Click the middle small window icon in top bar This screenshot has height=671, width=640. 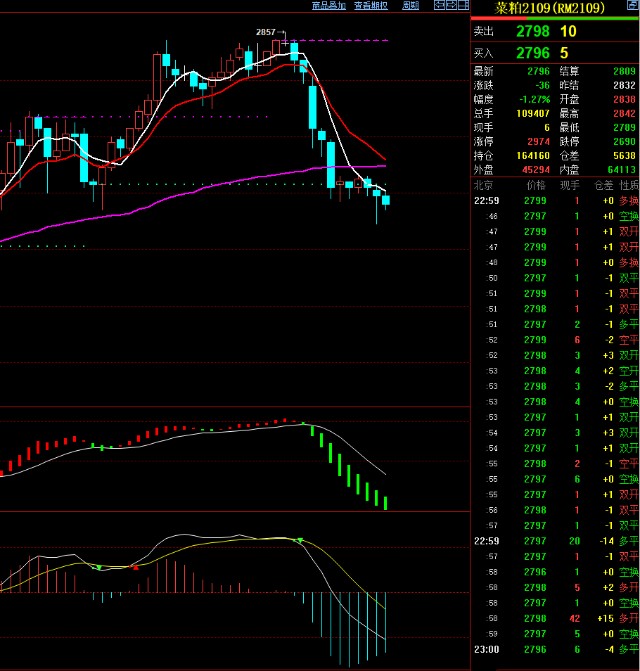pos(449,5)
